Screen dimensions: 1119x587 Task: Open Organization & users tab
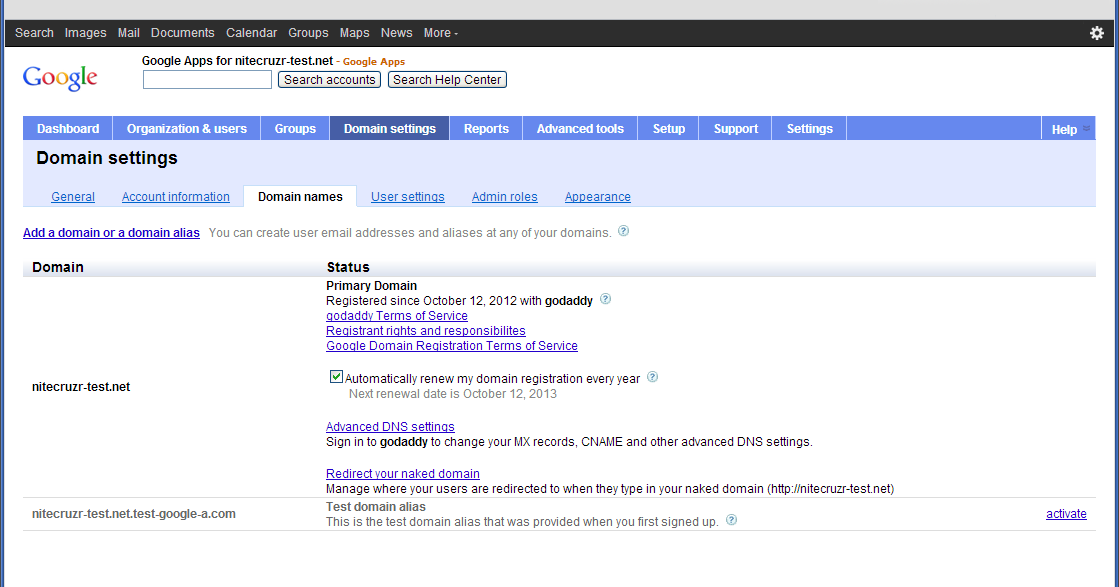pyautogui.click(x=186, y=128)
